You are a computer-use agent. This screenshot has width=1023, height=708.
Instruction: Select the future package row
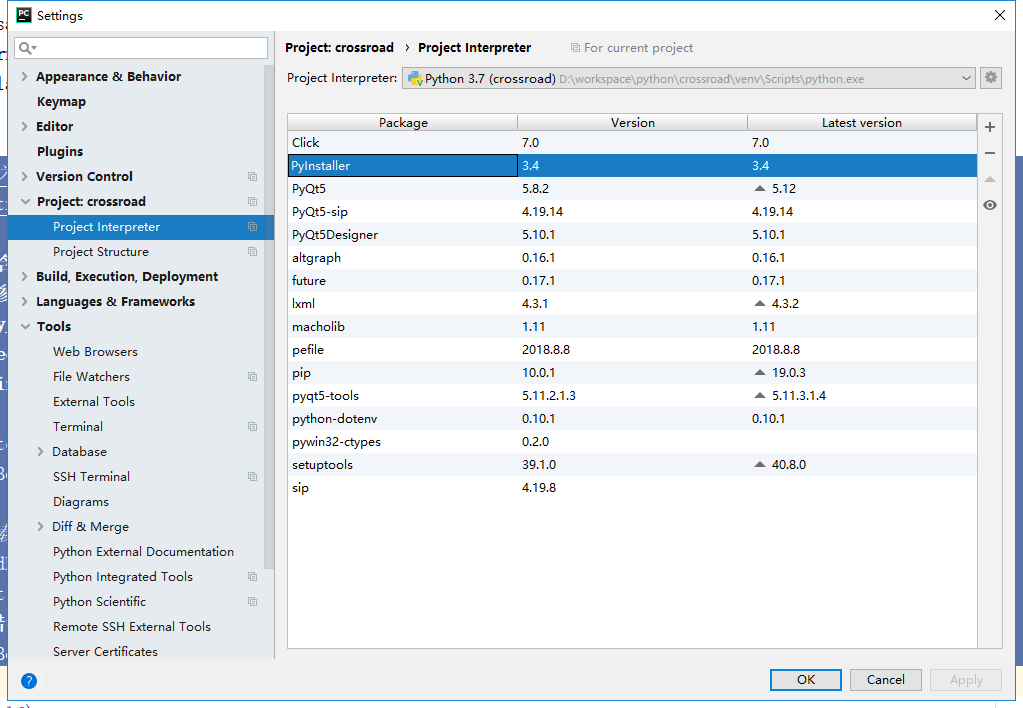[x=632, y=281]
